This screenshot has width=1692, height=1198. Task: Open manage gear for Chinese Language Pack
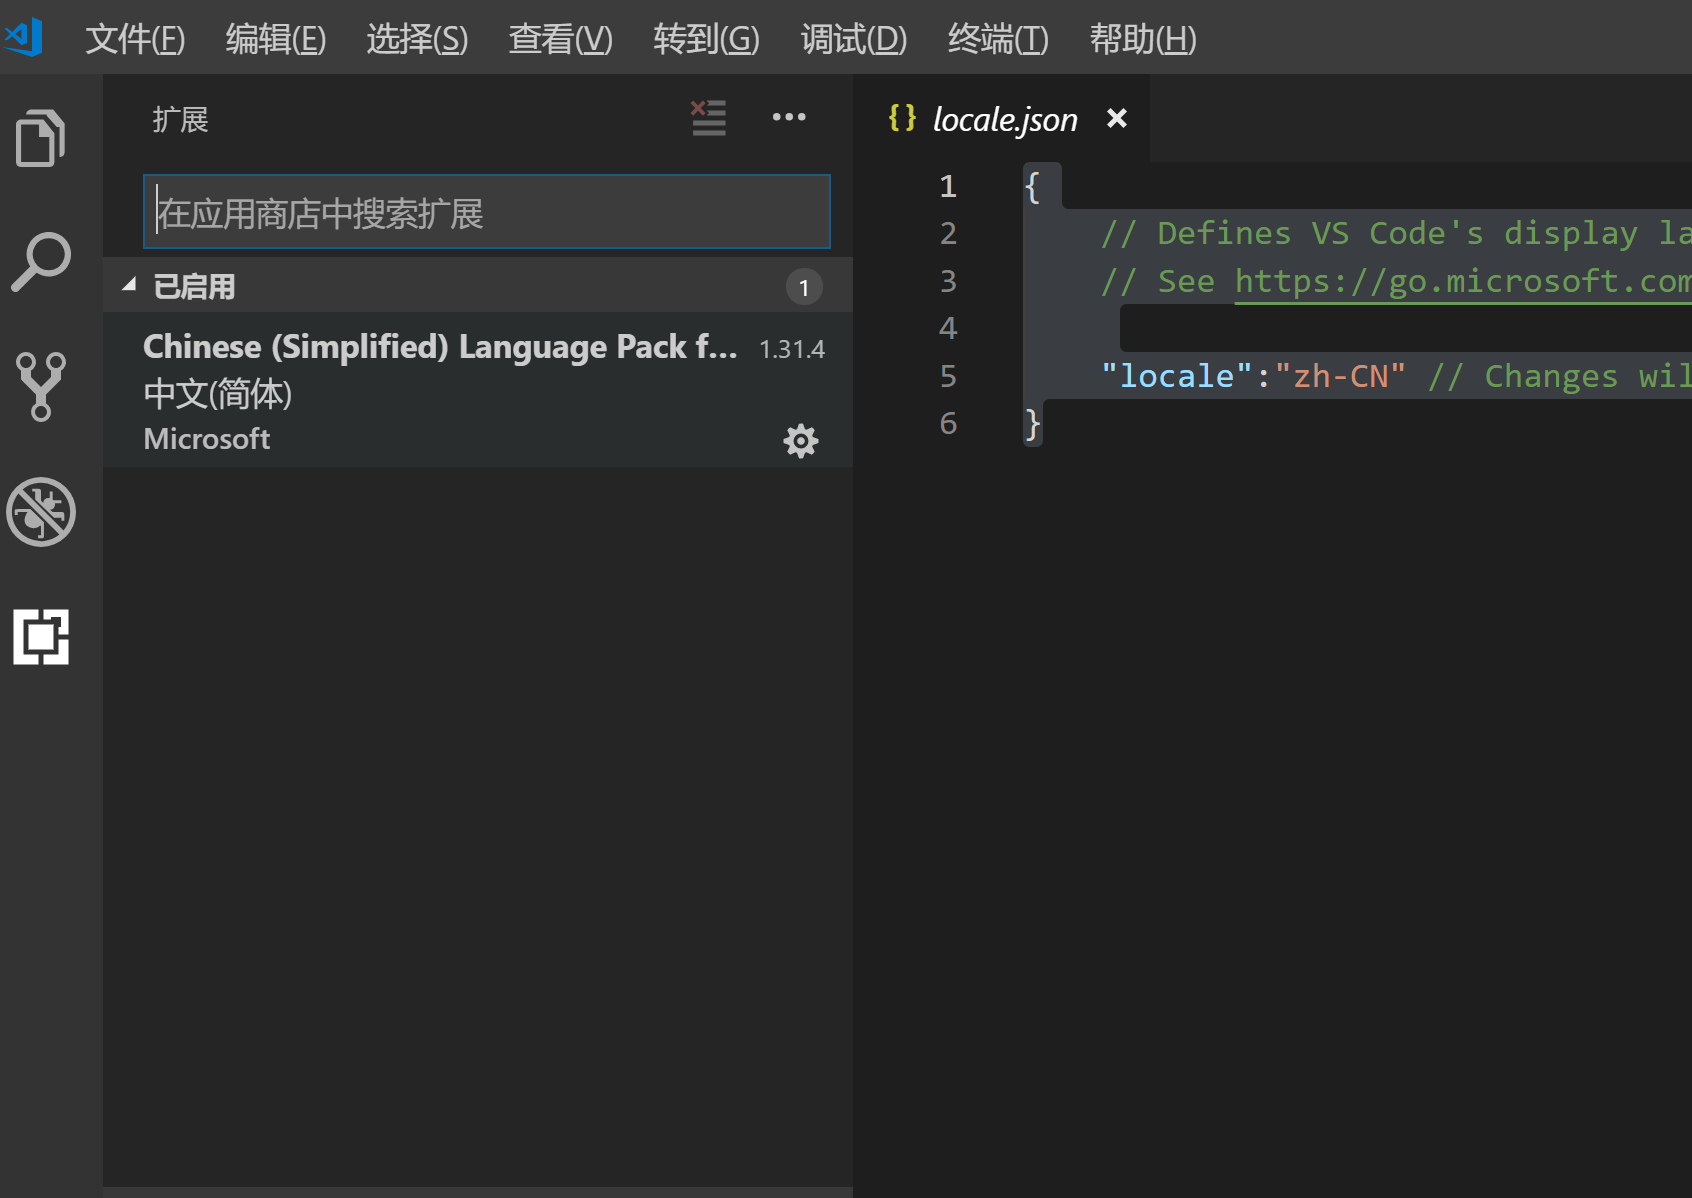[800, 441]
